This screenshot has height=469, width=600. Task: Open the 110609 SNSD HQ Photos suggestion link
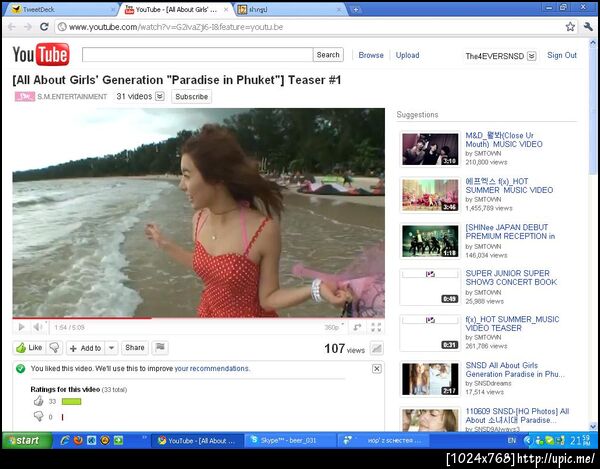[517, 415]
